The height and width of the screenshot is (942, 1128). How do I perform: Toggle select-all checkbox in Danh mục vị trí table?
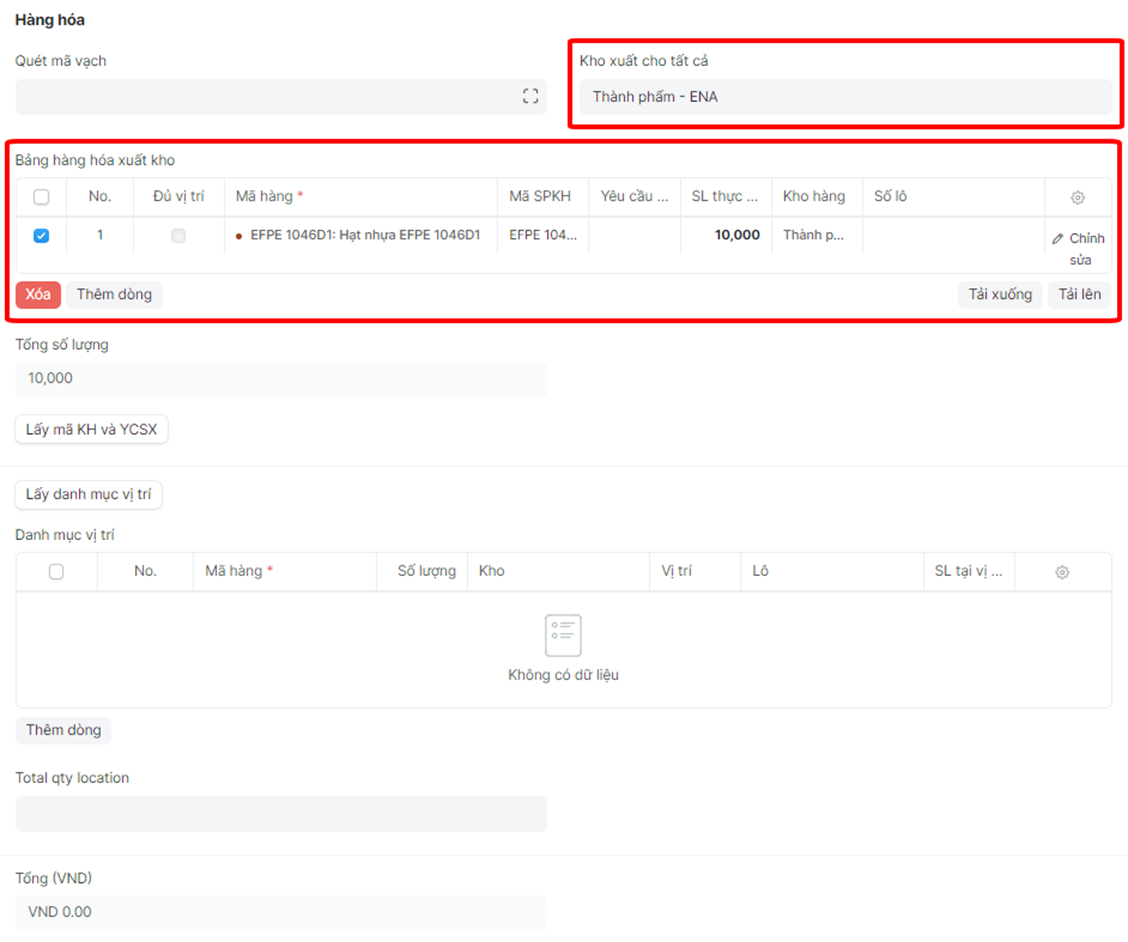pyautogui.click(x=56, y=572)
